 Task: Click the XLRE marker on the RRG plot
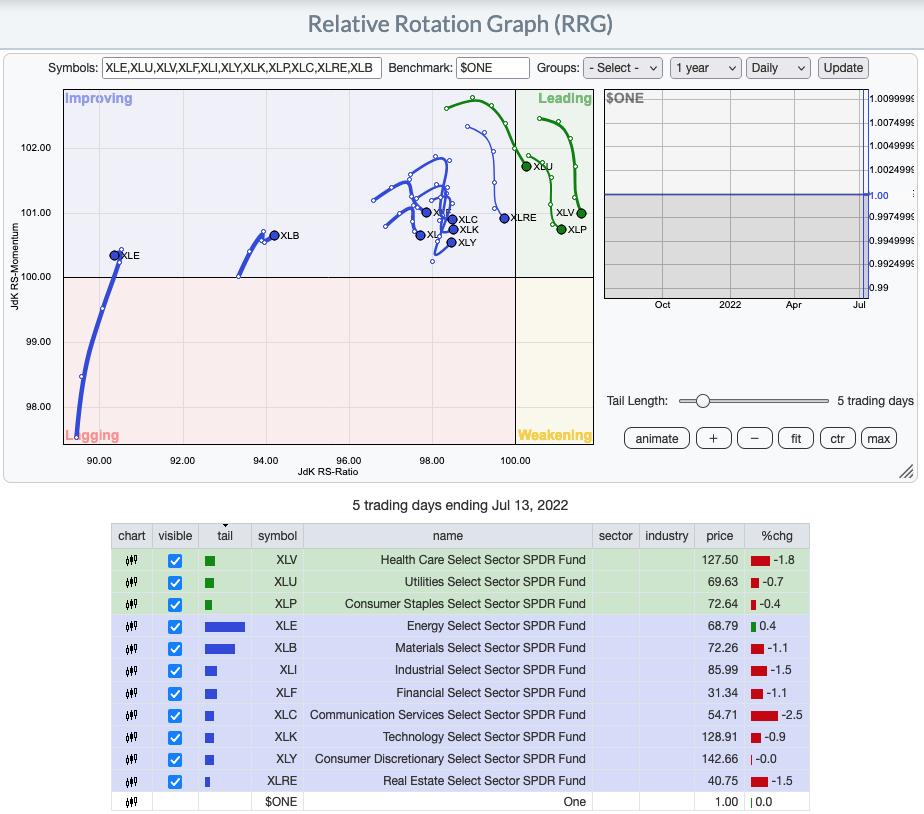pyautogui.click(x=504, y=218)
